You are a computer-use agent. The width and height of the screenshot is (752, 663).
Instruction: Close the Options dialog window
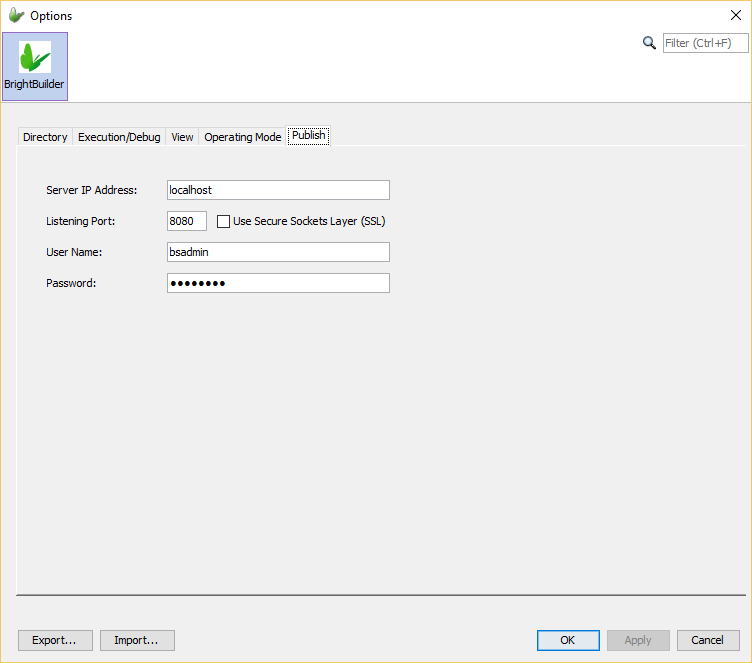[735, 15]
